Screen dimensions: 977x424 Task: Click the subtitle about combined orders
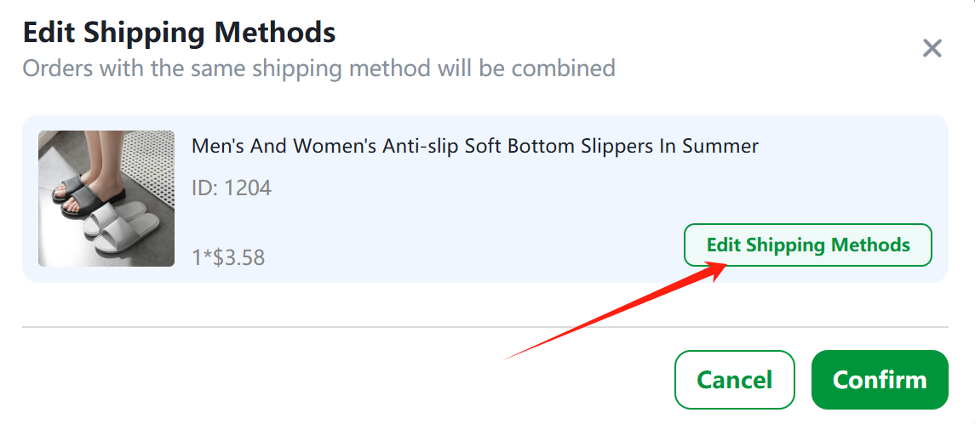tap(319, 67)
